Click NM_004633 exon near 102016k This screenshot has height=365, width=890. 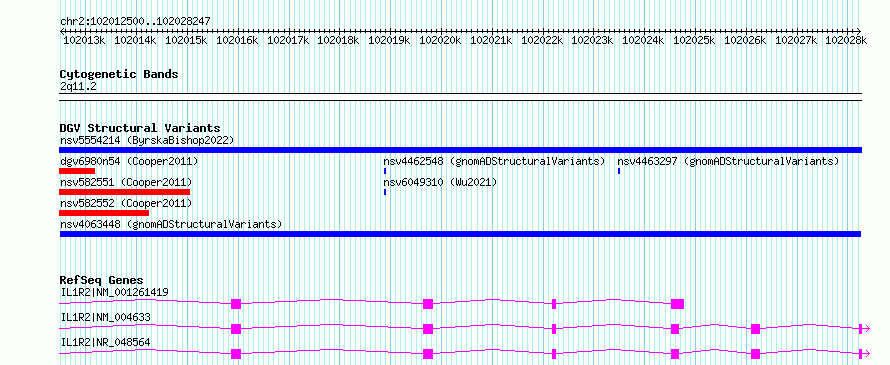pos(236,329)
